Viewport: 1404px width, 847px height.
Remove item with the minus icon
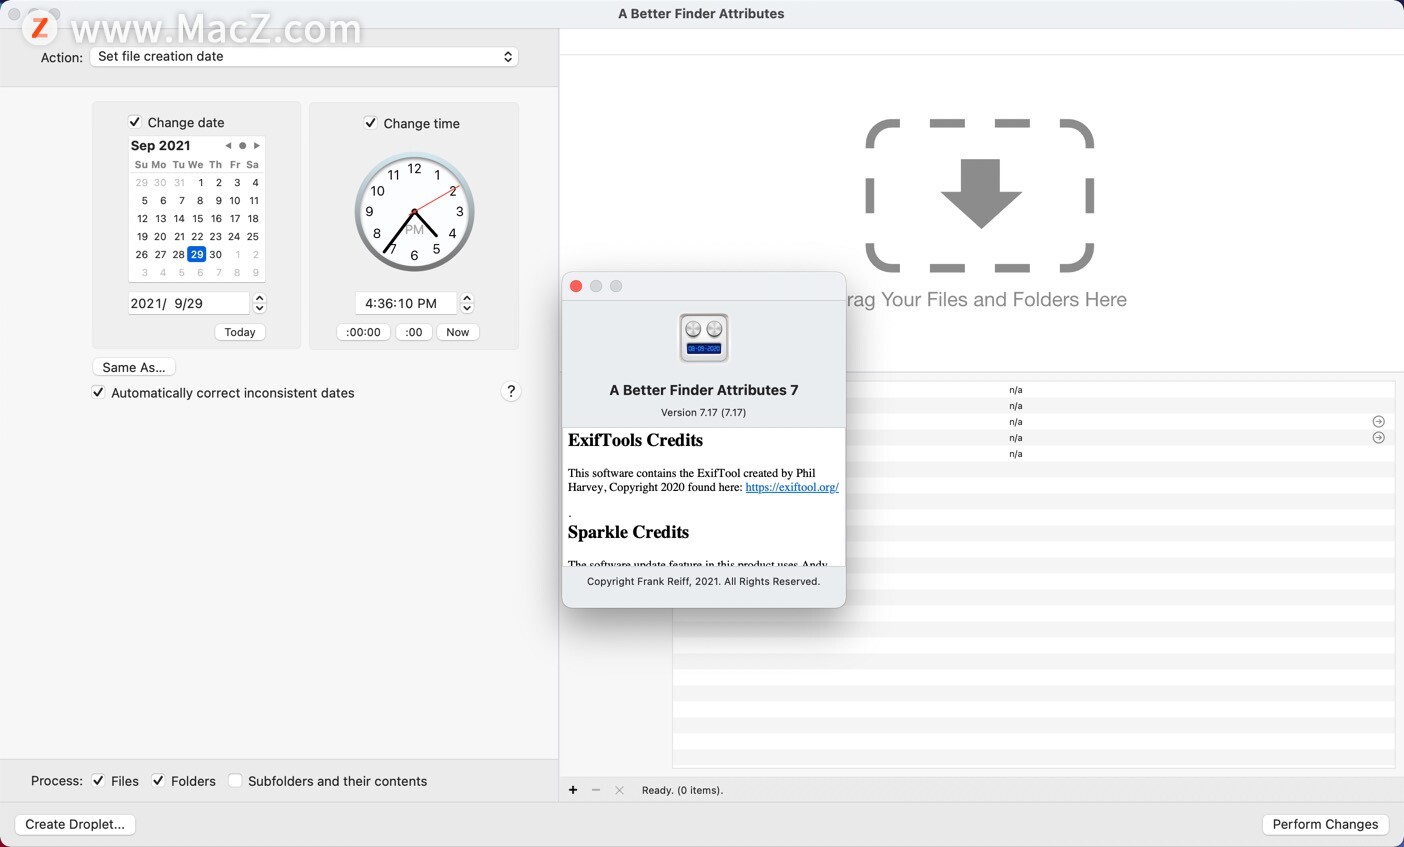(596, 790)
